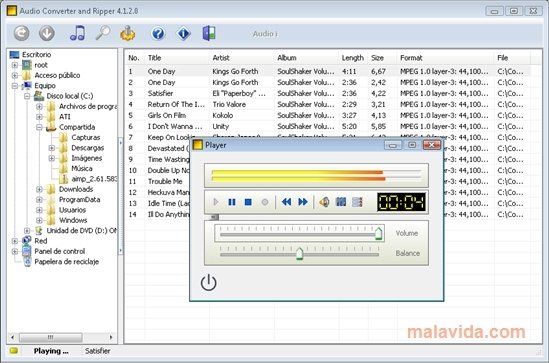
Task: Click the yellow status bar icon
Action: [14, 350]
